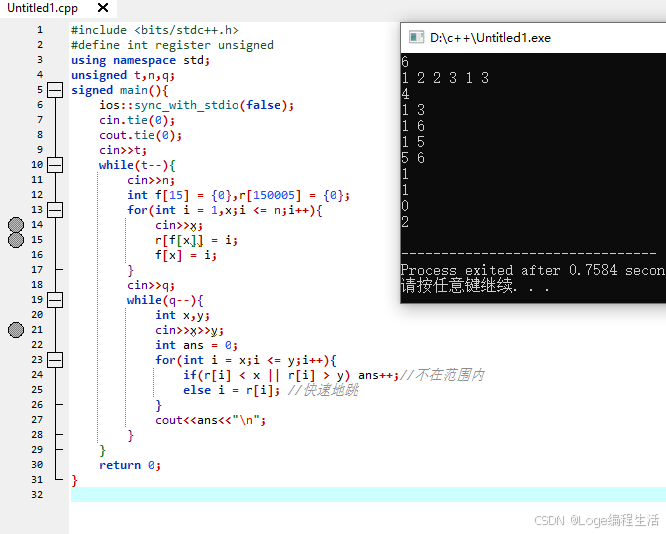The width and height of the screenshot is (666, 534).
Task: Click the 'using namespace std;' line
Action: [x=141, y=60]
